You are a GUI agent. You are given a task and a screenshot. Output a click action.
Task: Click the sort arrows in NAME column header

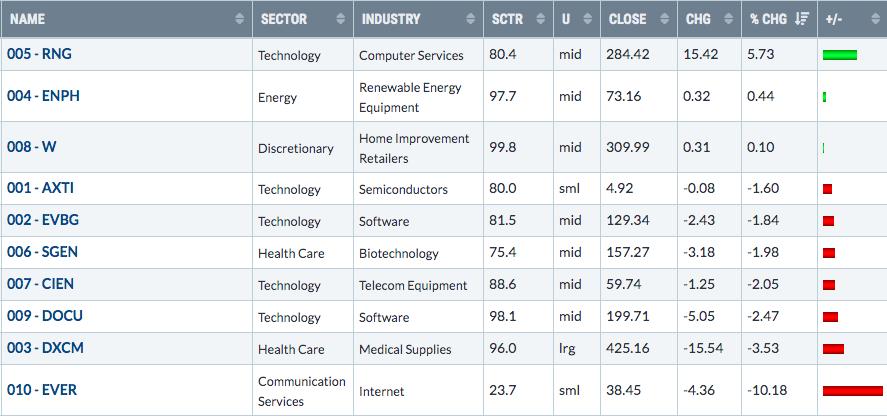pos(240,19)
